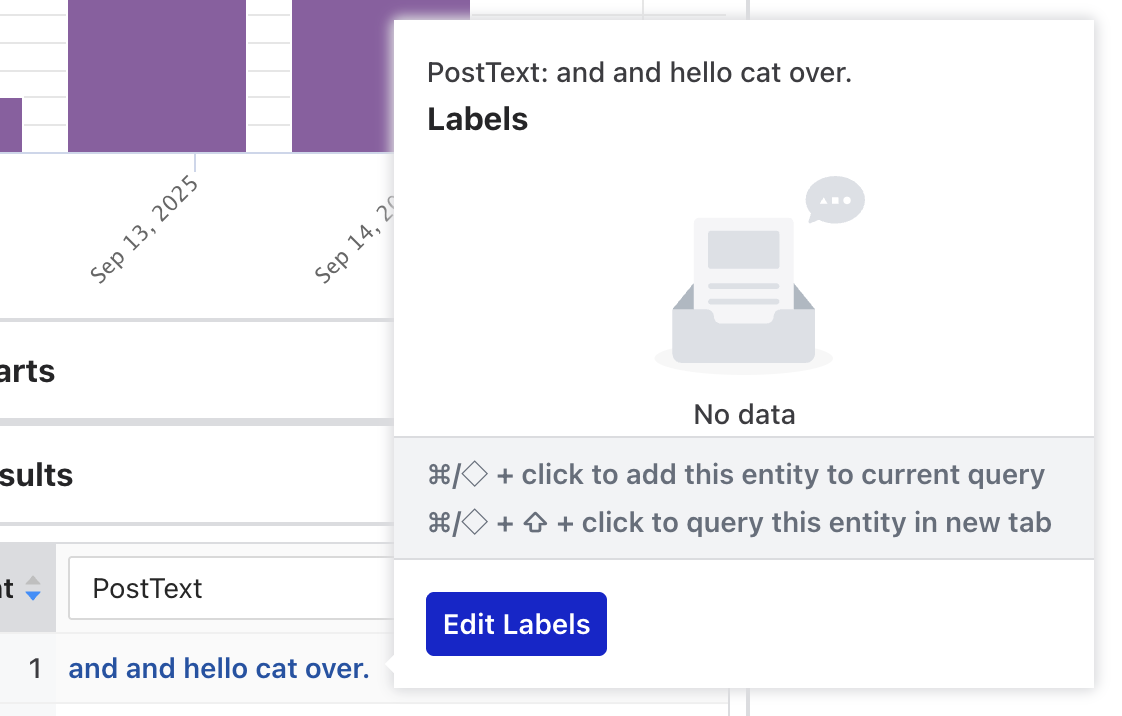
Task: Click the PostText title line in the popup
Action: (x=638, y=72)
